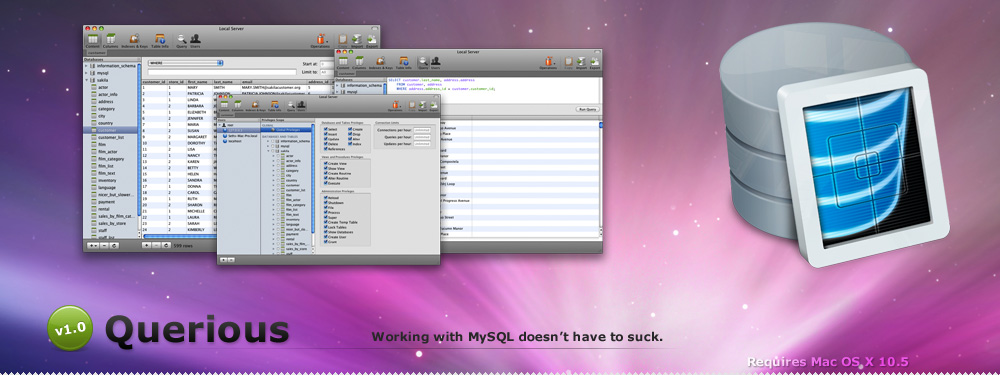1000x375 pixels.
Task: Click Export icon in the query window
Action: [595, 62]
